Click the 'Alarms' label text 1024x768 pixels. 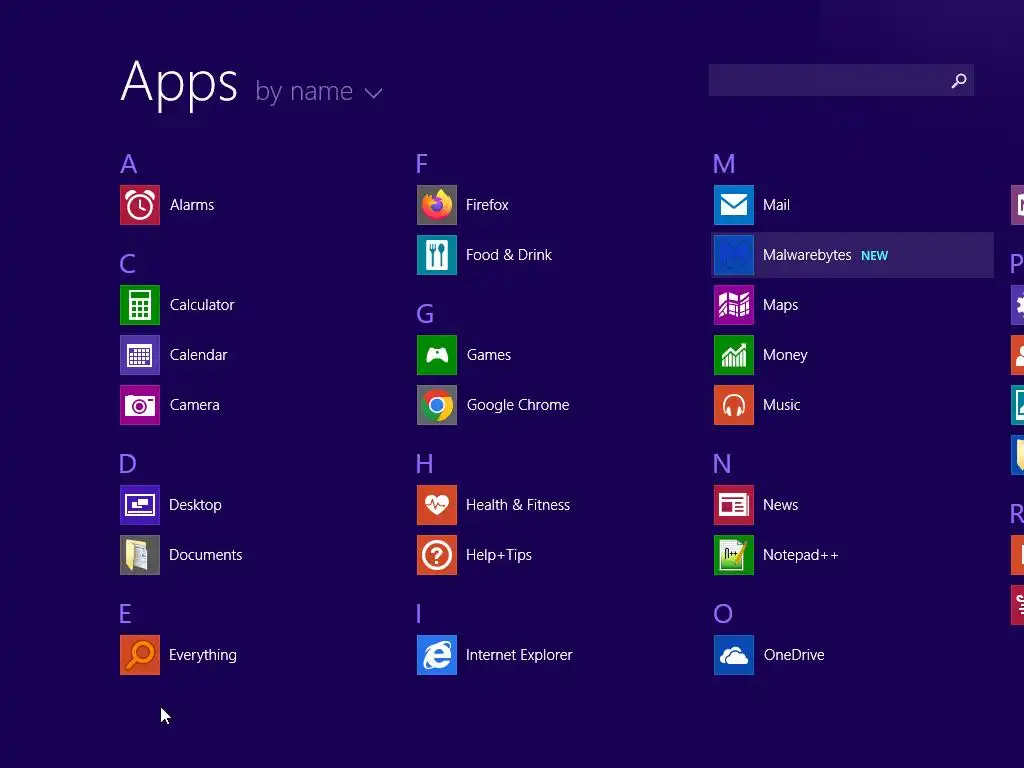click(192, 205)
